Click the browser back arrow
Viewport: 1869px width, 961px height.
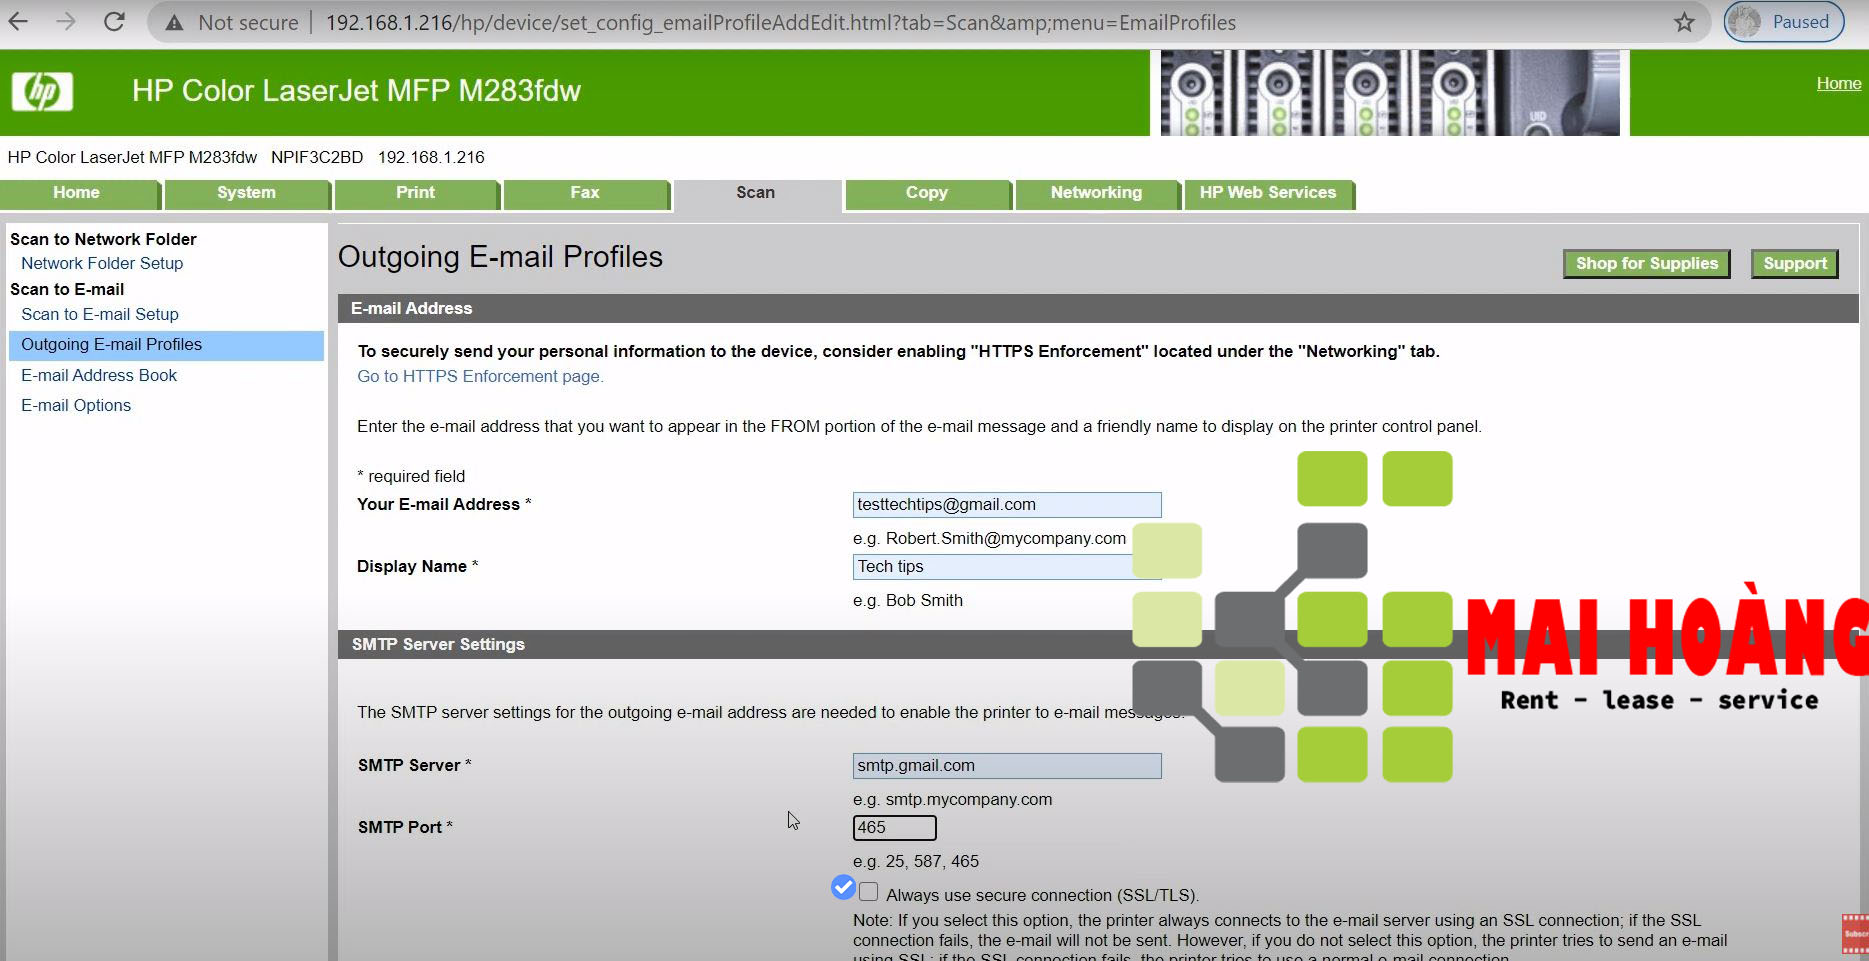tap(19, 22)
